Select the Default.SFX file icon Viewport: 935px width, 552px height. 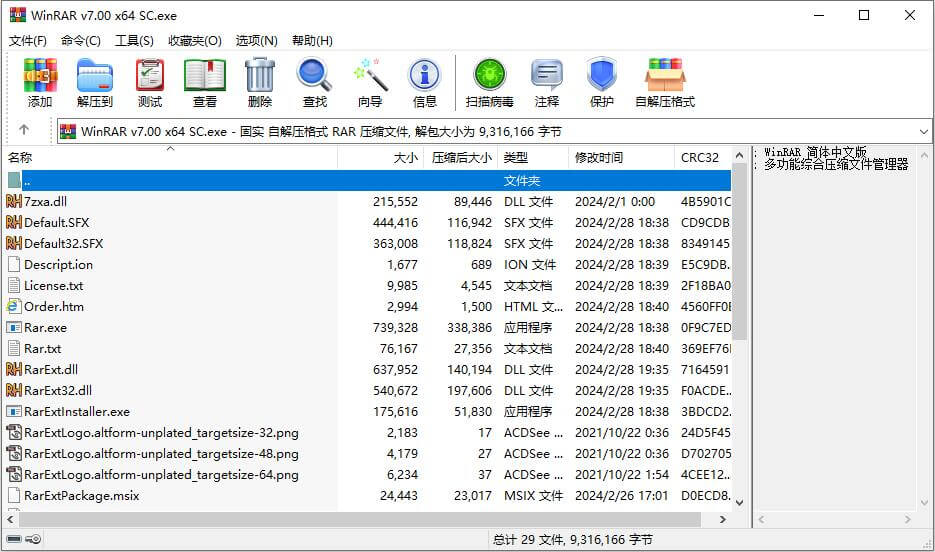pos(14,222)
